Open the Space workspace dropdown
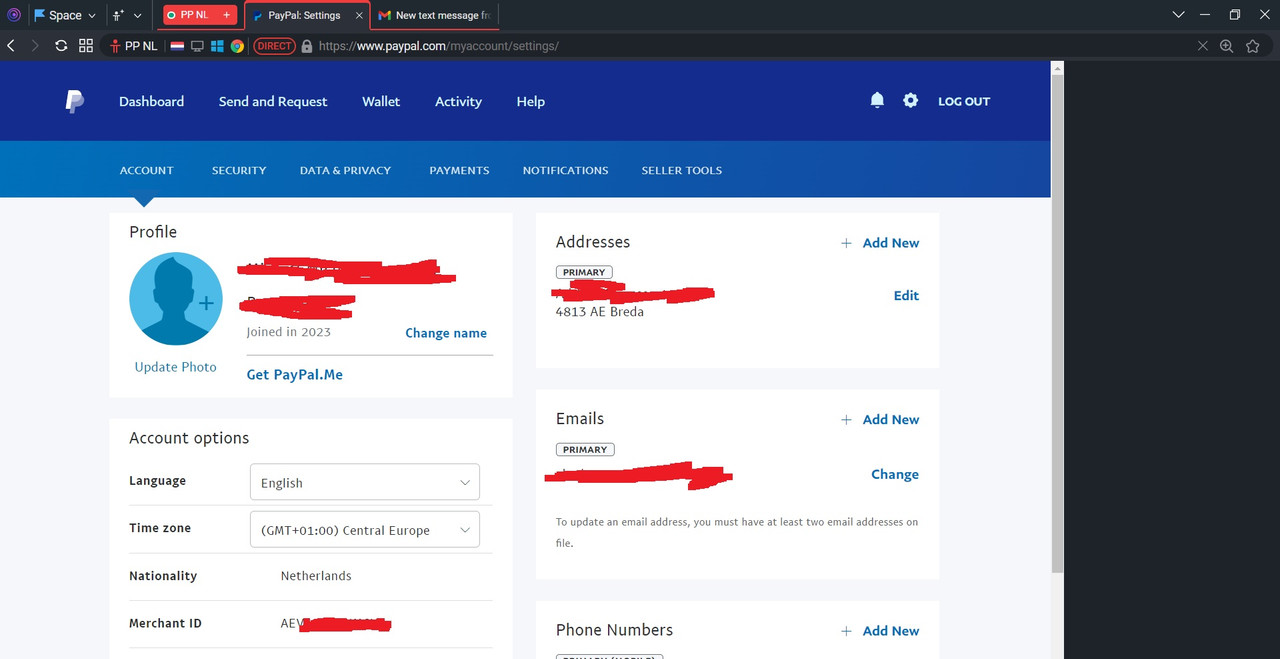 (66, 15)
